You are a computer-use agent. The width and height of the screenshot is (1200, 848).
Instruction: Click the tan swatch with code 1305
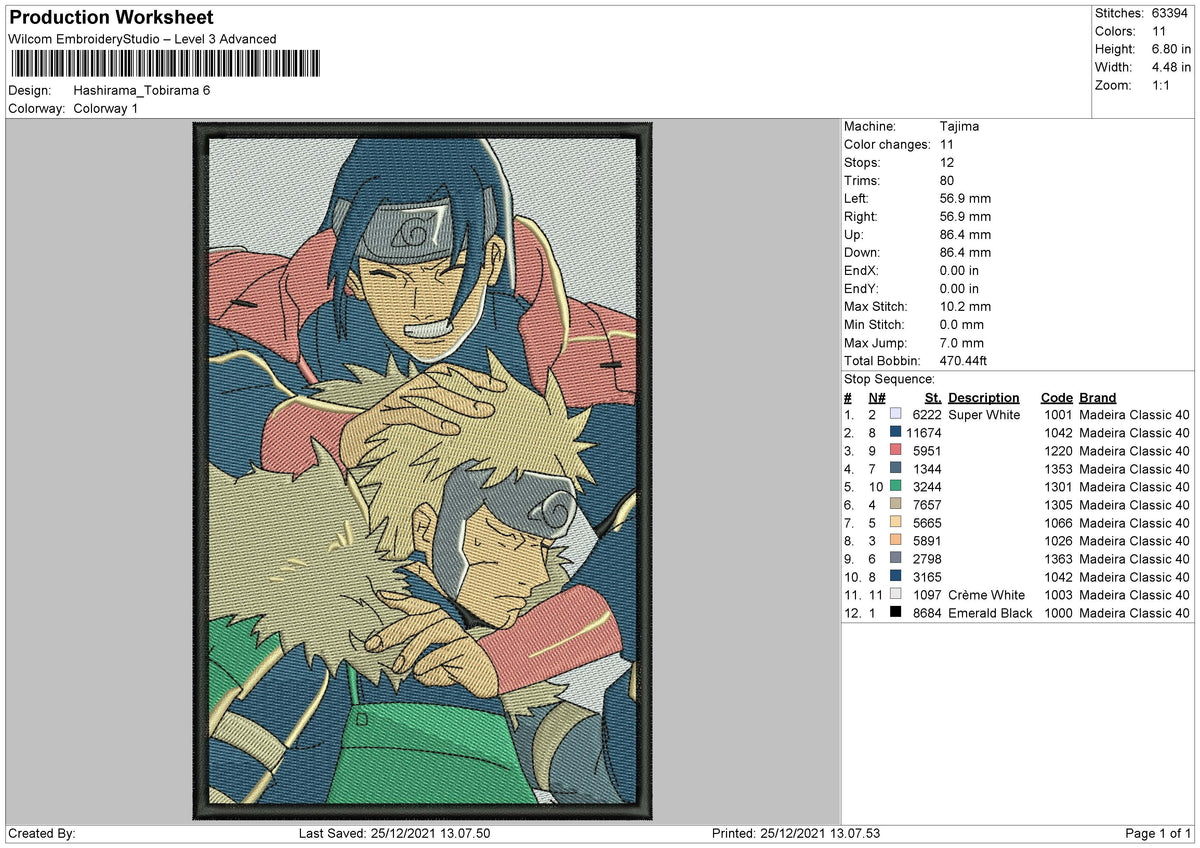point(895,504)
